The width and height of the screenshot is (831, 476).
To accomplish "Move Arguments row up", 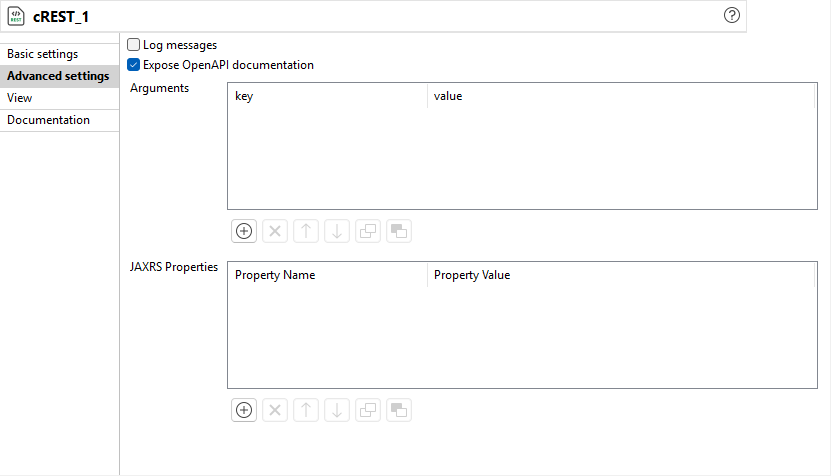I will point(306,231).
